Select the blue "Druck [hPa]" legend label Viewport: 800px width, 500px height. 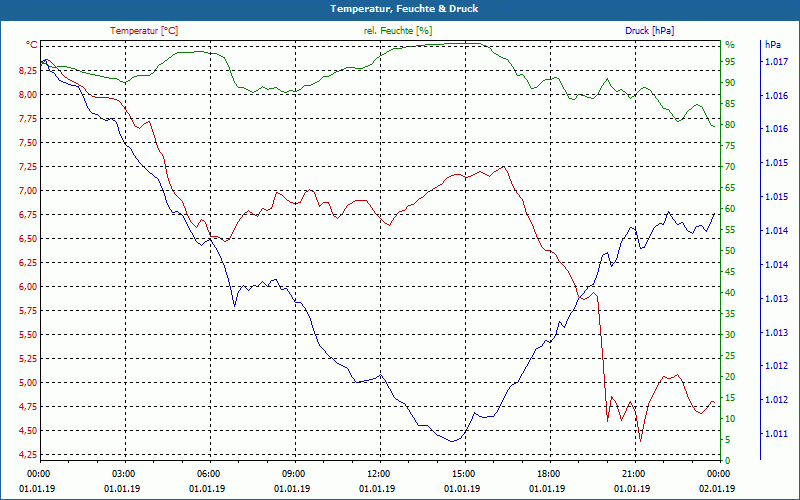649,31
